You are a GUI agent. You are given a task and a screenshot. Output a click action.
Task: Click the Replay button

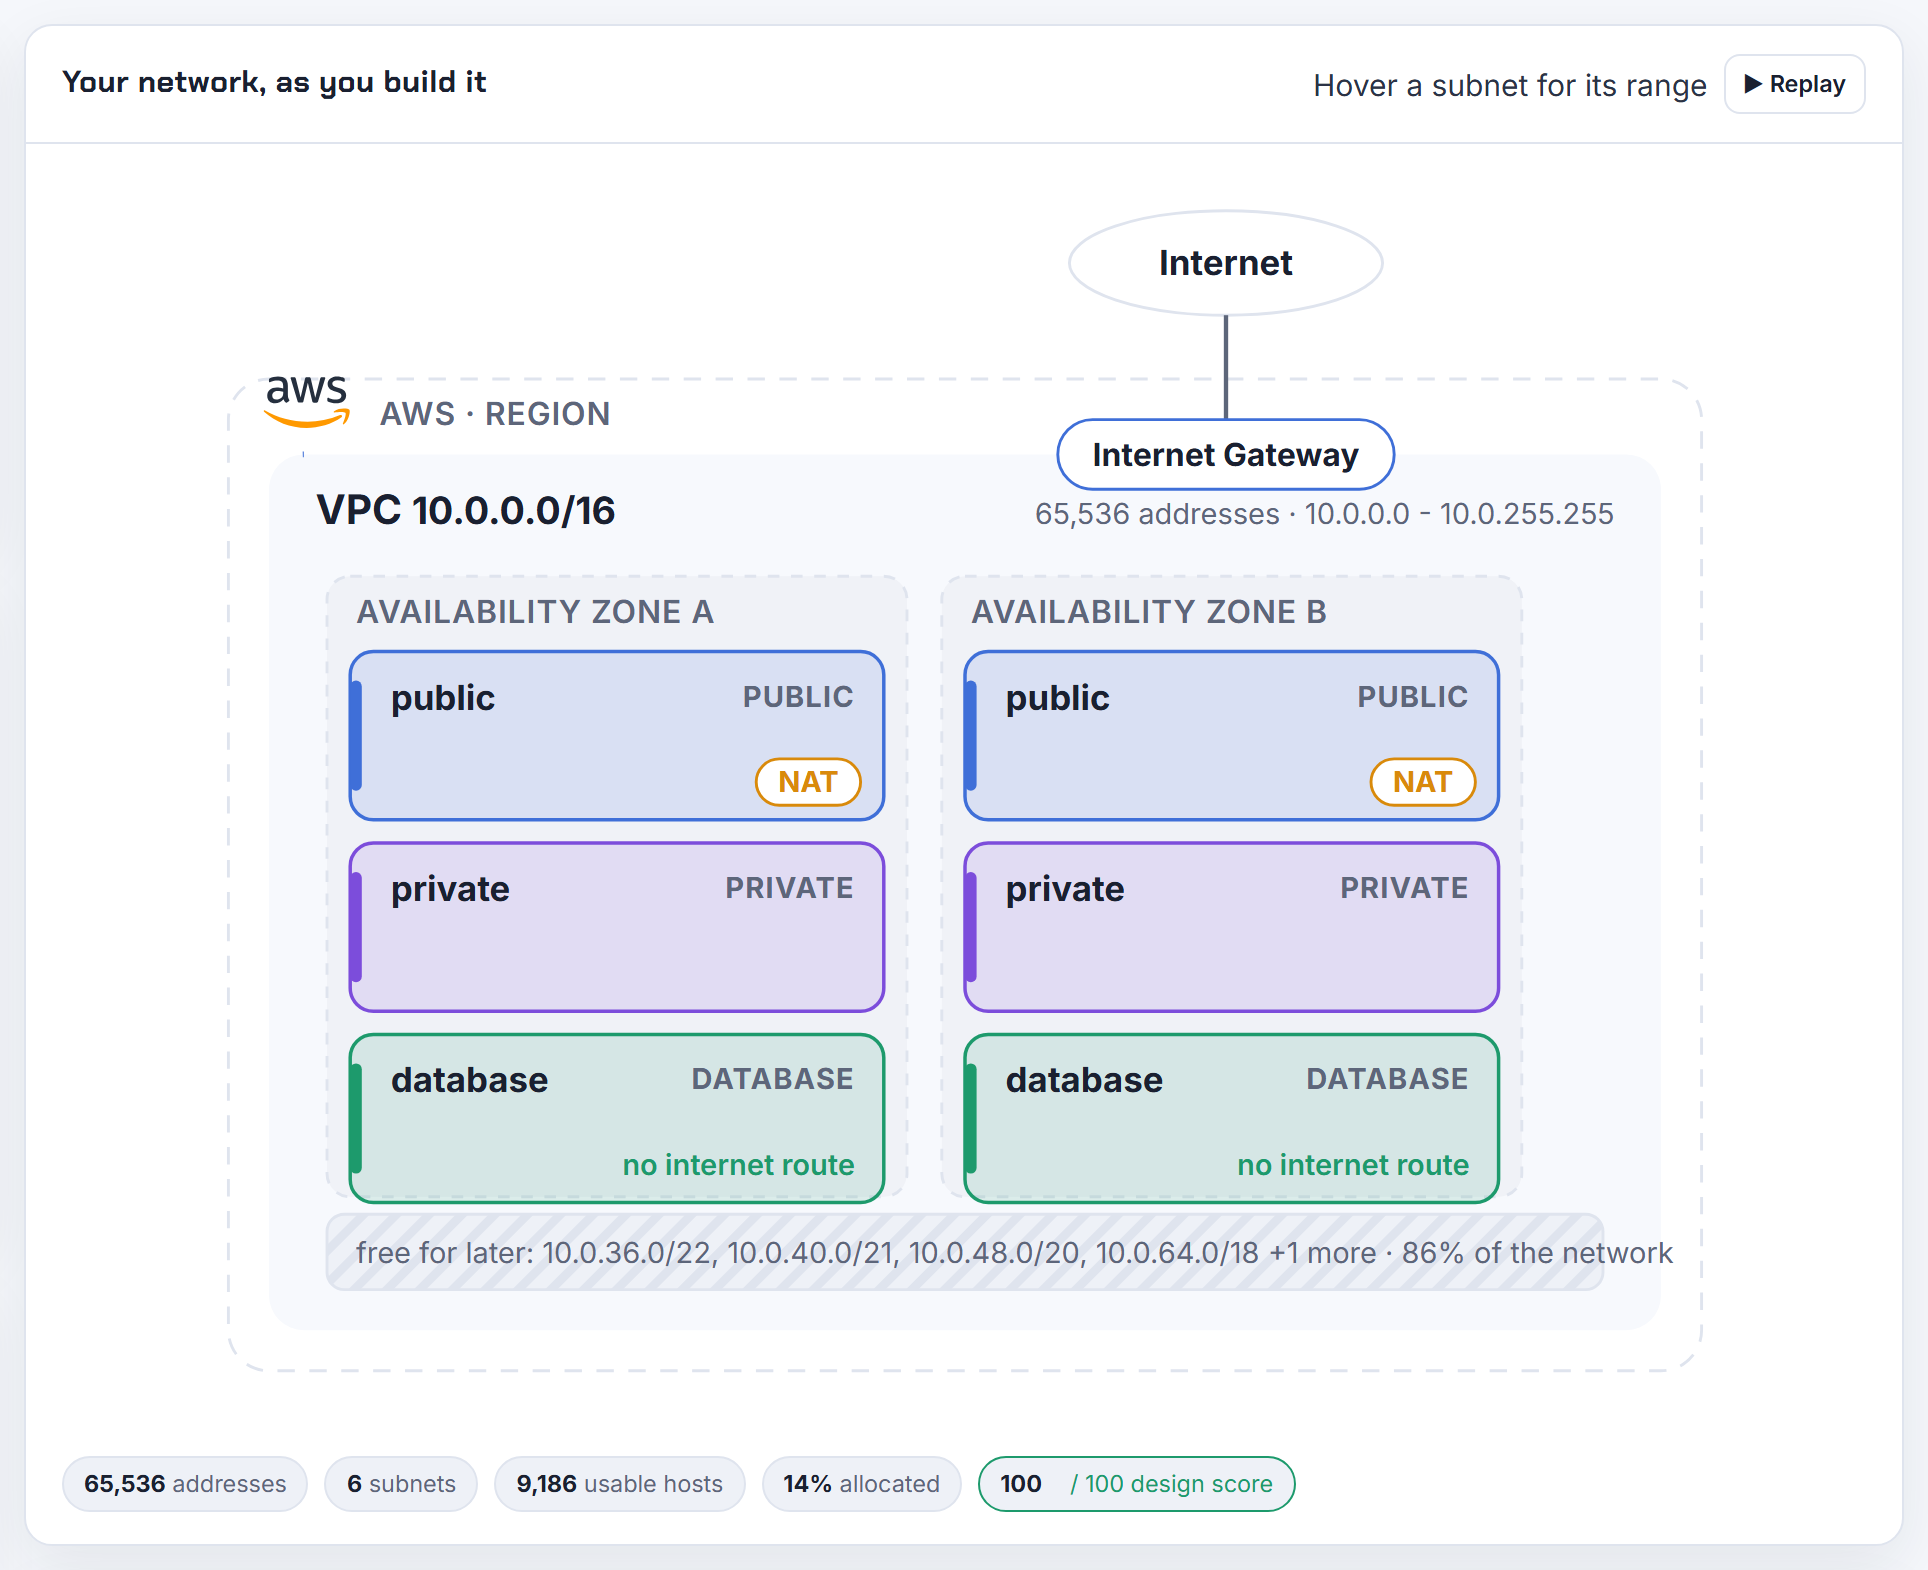pyautogui.click(x=1794, y=84)
